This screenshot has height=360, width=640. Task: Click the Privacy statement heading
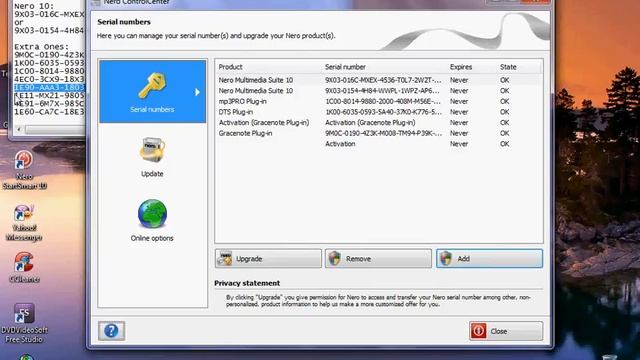[247, 283]
